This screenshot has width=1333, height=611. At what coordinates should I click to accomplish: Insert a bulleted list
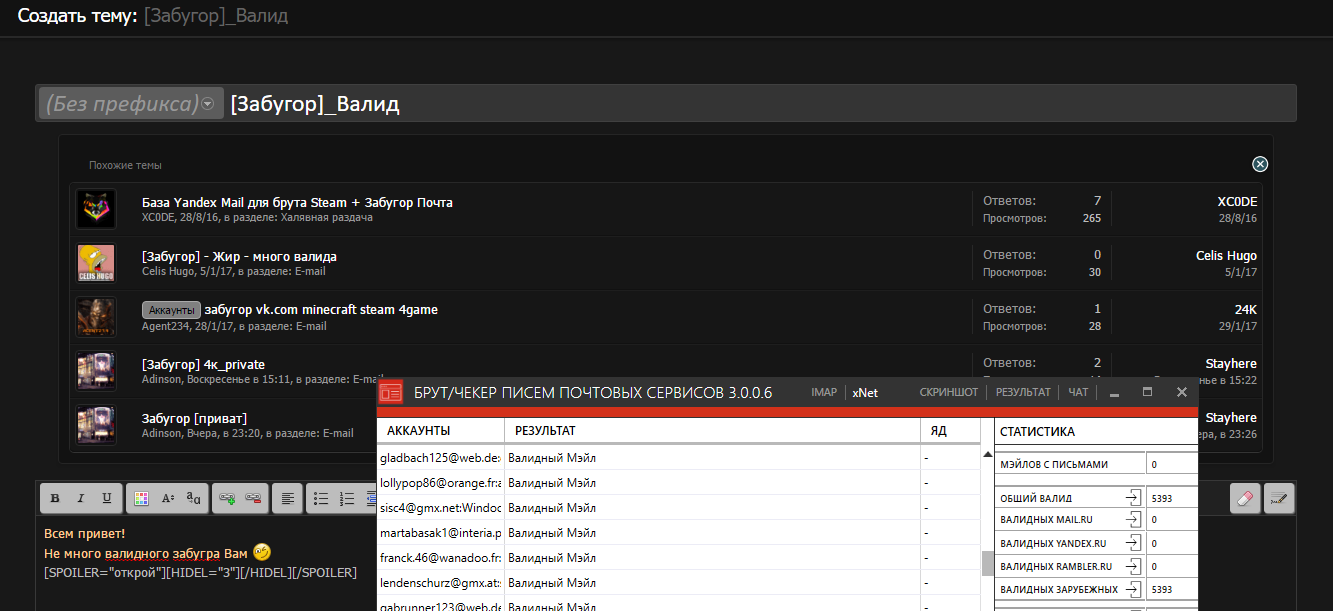coord(322,498)
